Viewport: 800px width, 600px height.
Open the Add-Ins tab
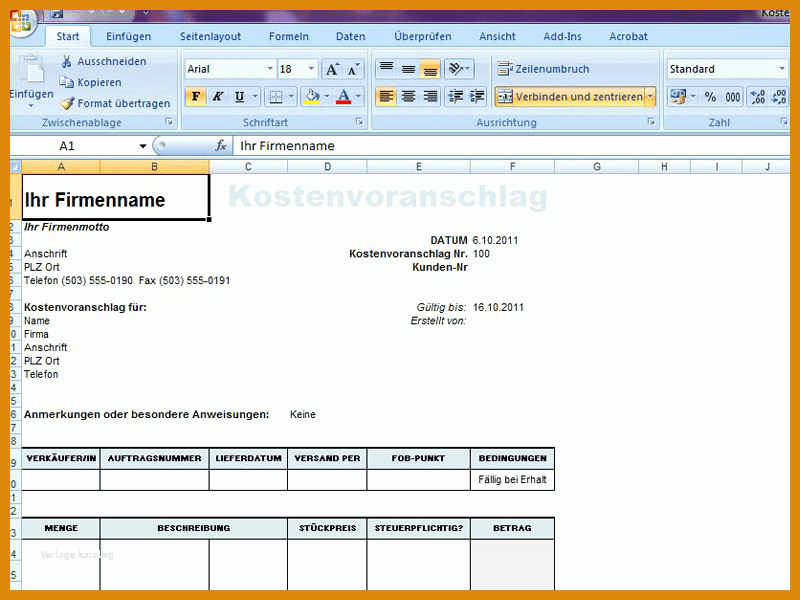coord(562,37)
